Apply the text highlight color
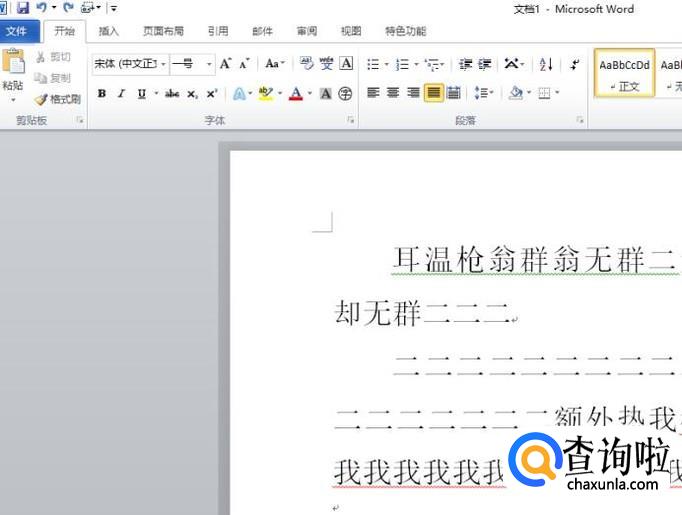The width and height of the screenshot is (682, 515). [265, 94]
